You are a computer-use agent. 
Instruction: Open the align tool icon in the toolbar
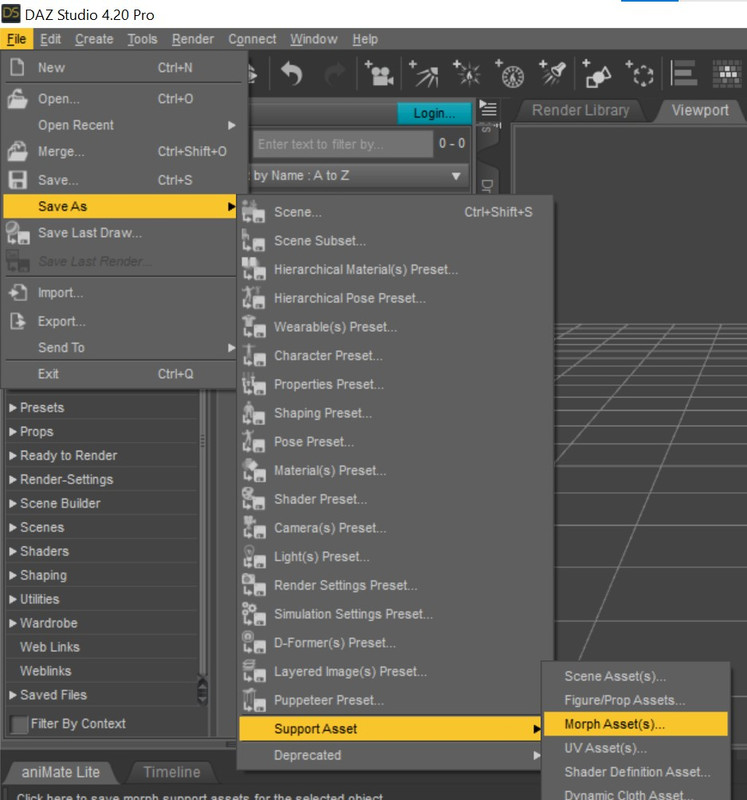point(684,73)
